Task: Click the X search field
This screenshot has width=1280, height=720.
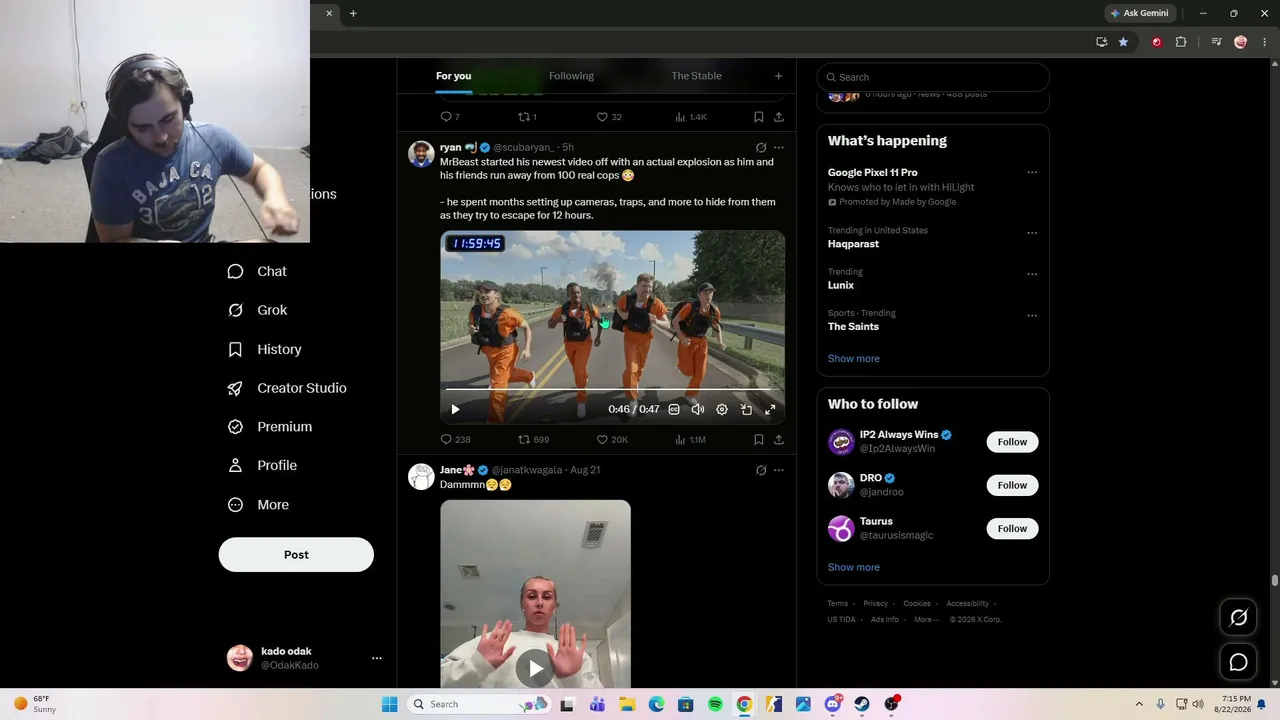Action: (933, 77)
